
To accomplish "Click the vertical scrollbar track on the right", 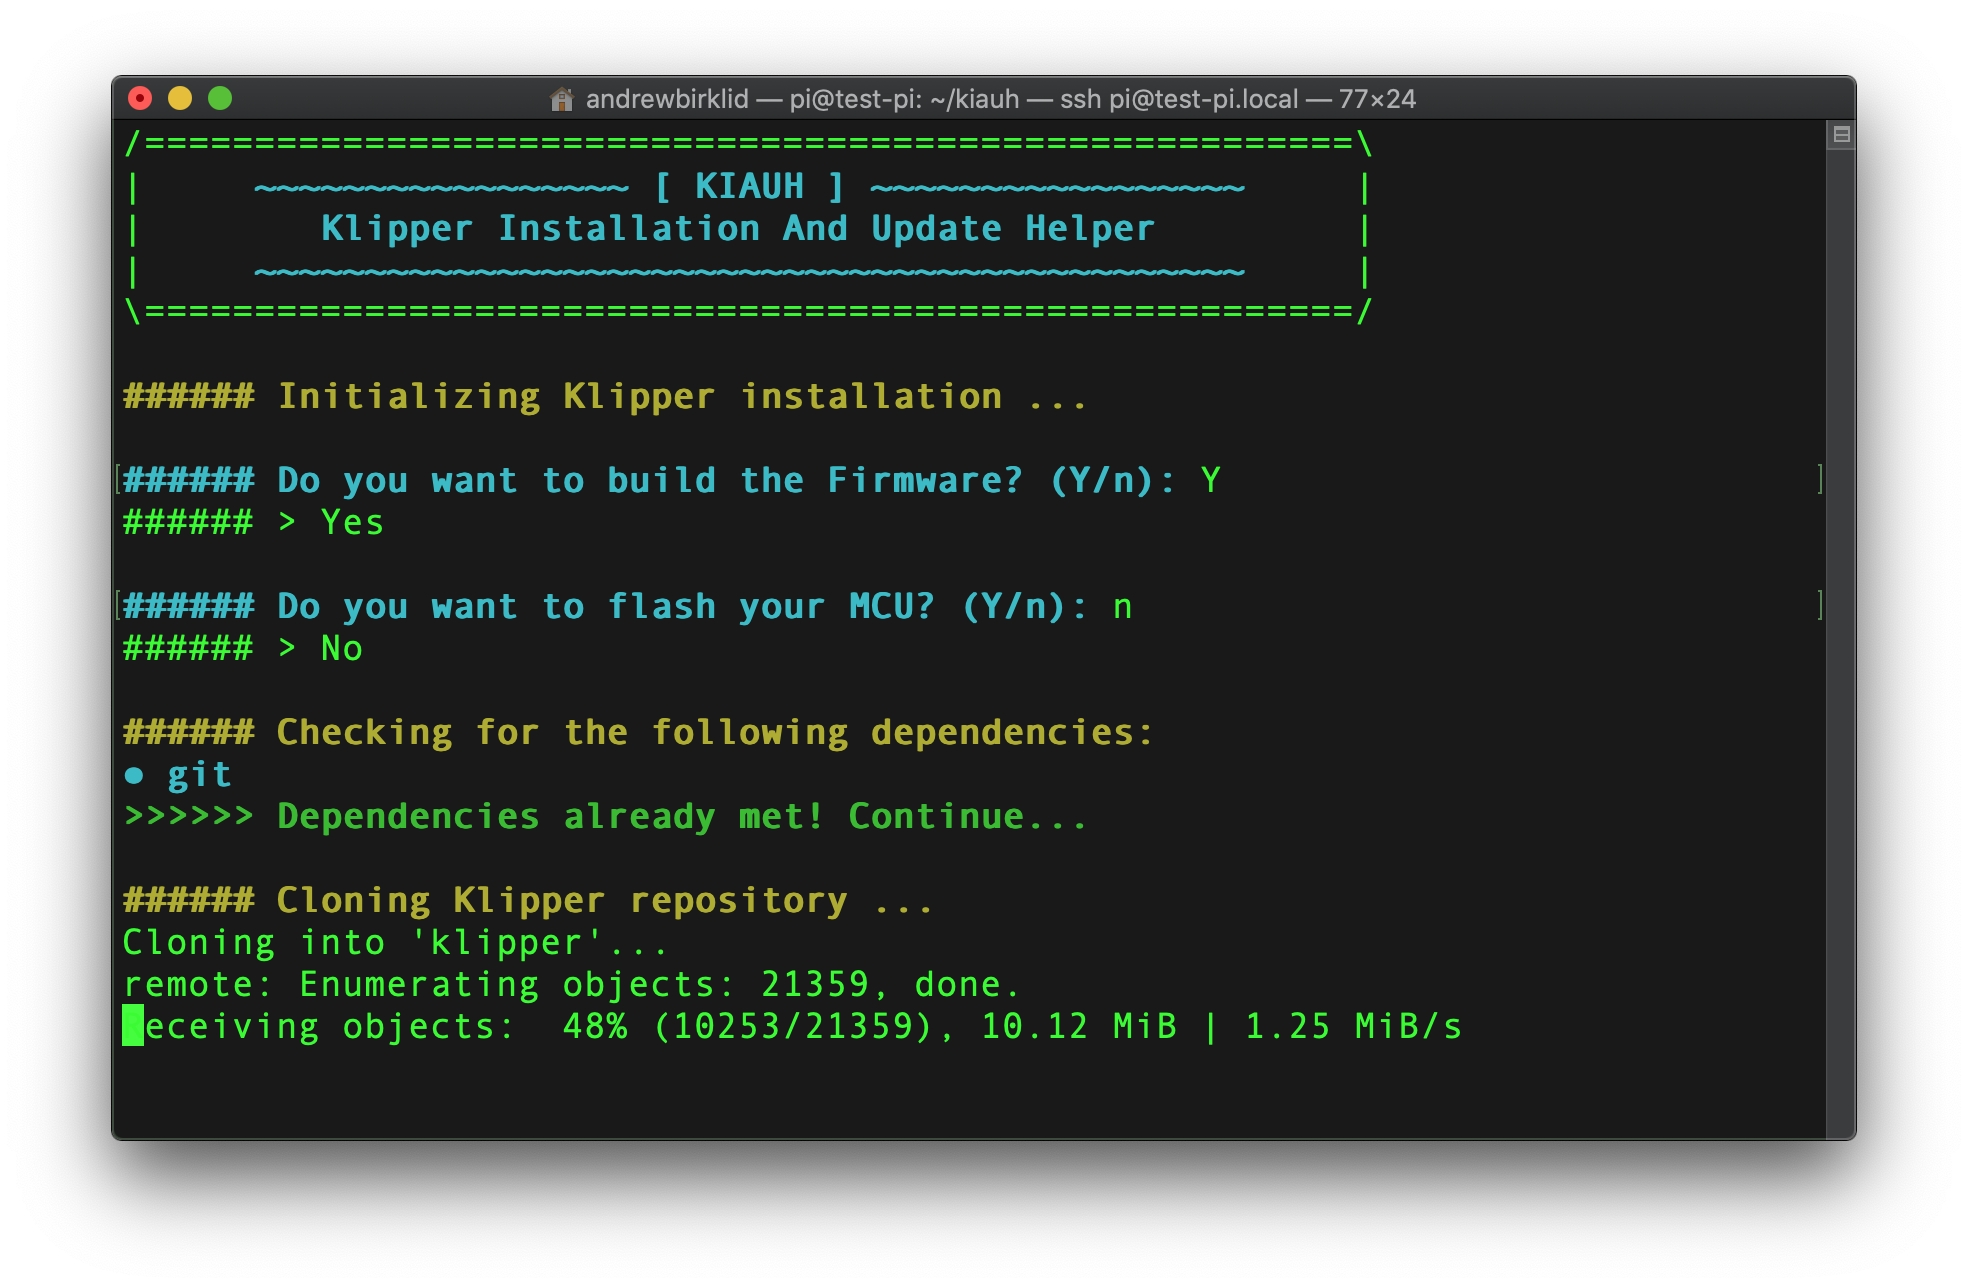I will pyautogui.click(x=1841, y=640).
